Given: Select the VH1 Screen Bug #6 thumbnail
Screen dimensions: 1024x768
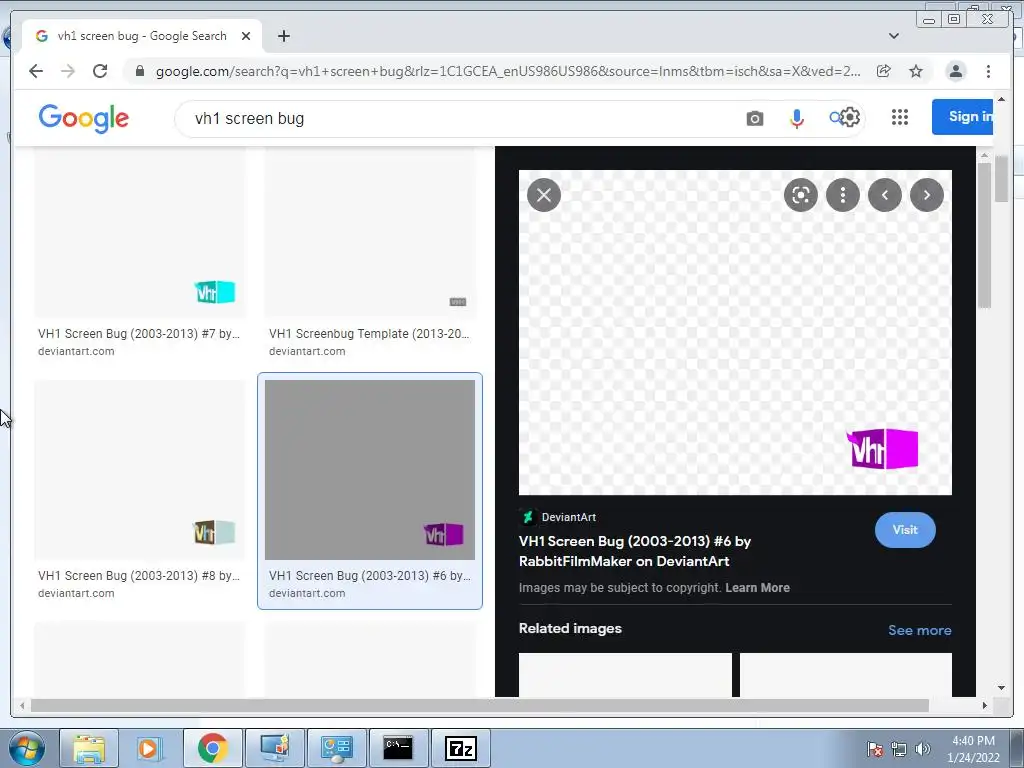Looking at the screenshot, I should (x=370, y=470).
